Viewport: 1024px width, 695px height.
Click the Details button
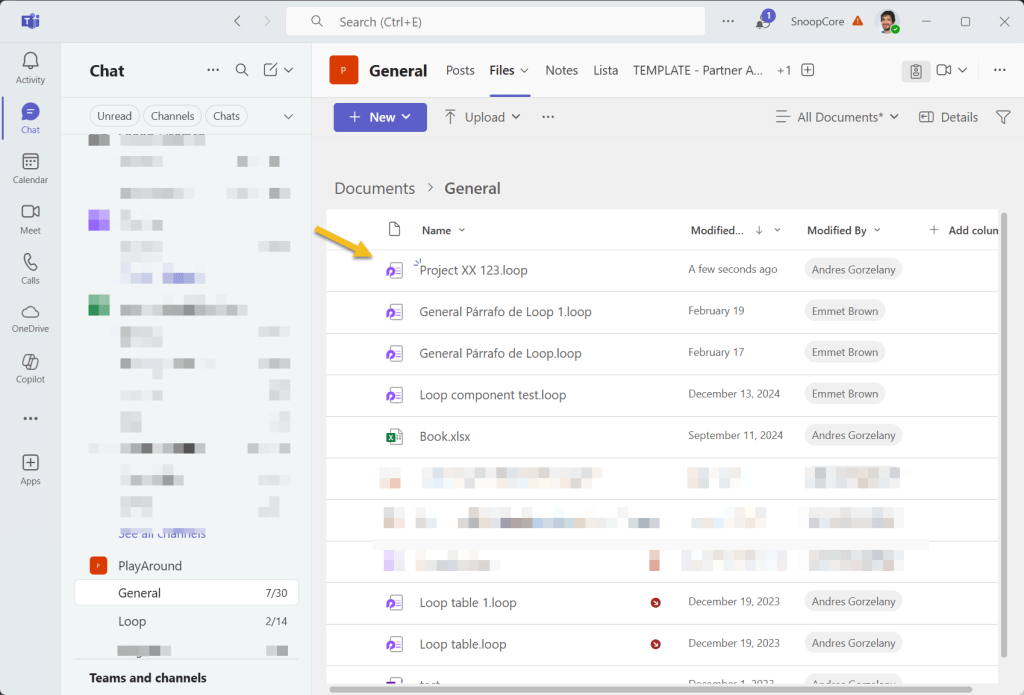pos(948,117)
